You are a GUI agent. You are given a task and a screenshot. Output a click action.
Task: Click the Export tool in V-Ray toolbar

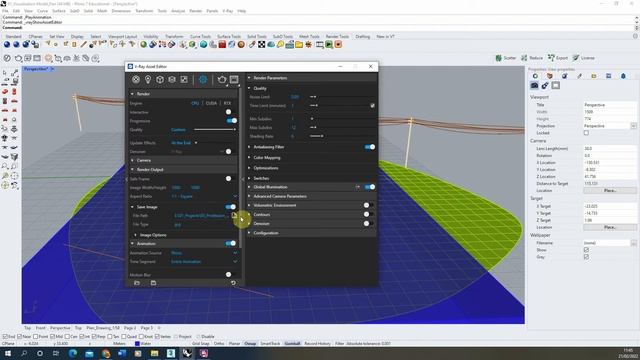tap(558, 58)
